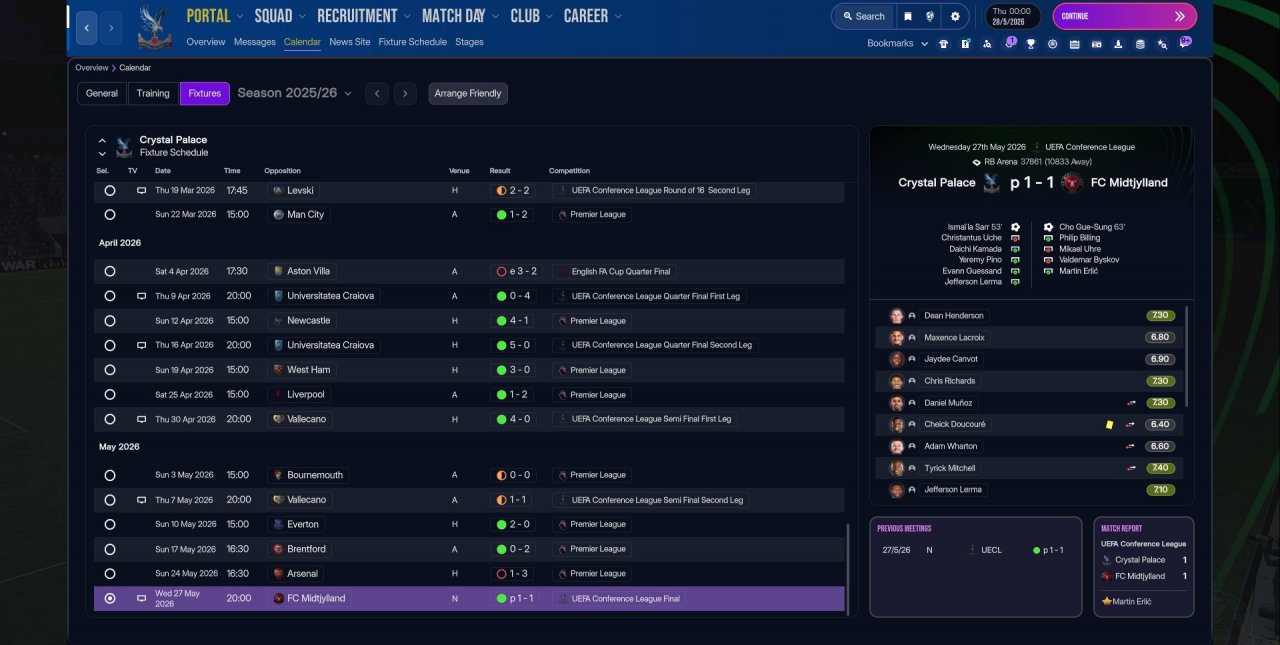
Task: Click the Search button
Action: (863, 16)
